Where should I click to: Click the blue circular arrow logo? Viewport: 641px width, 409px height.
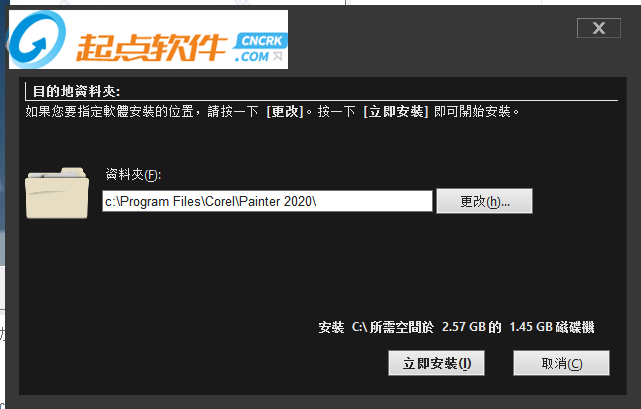tap(37, 40)
